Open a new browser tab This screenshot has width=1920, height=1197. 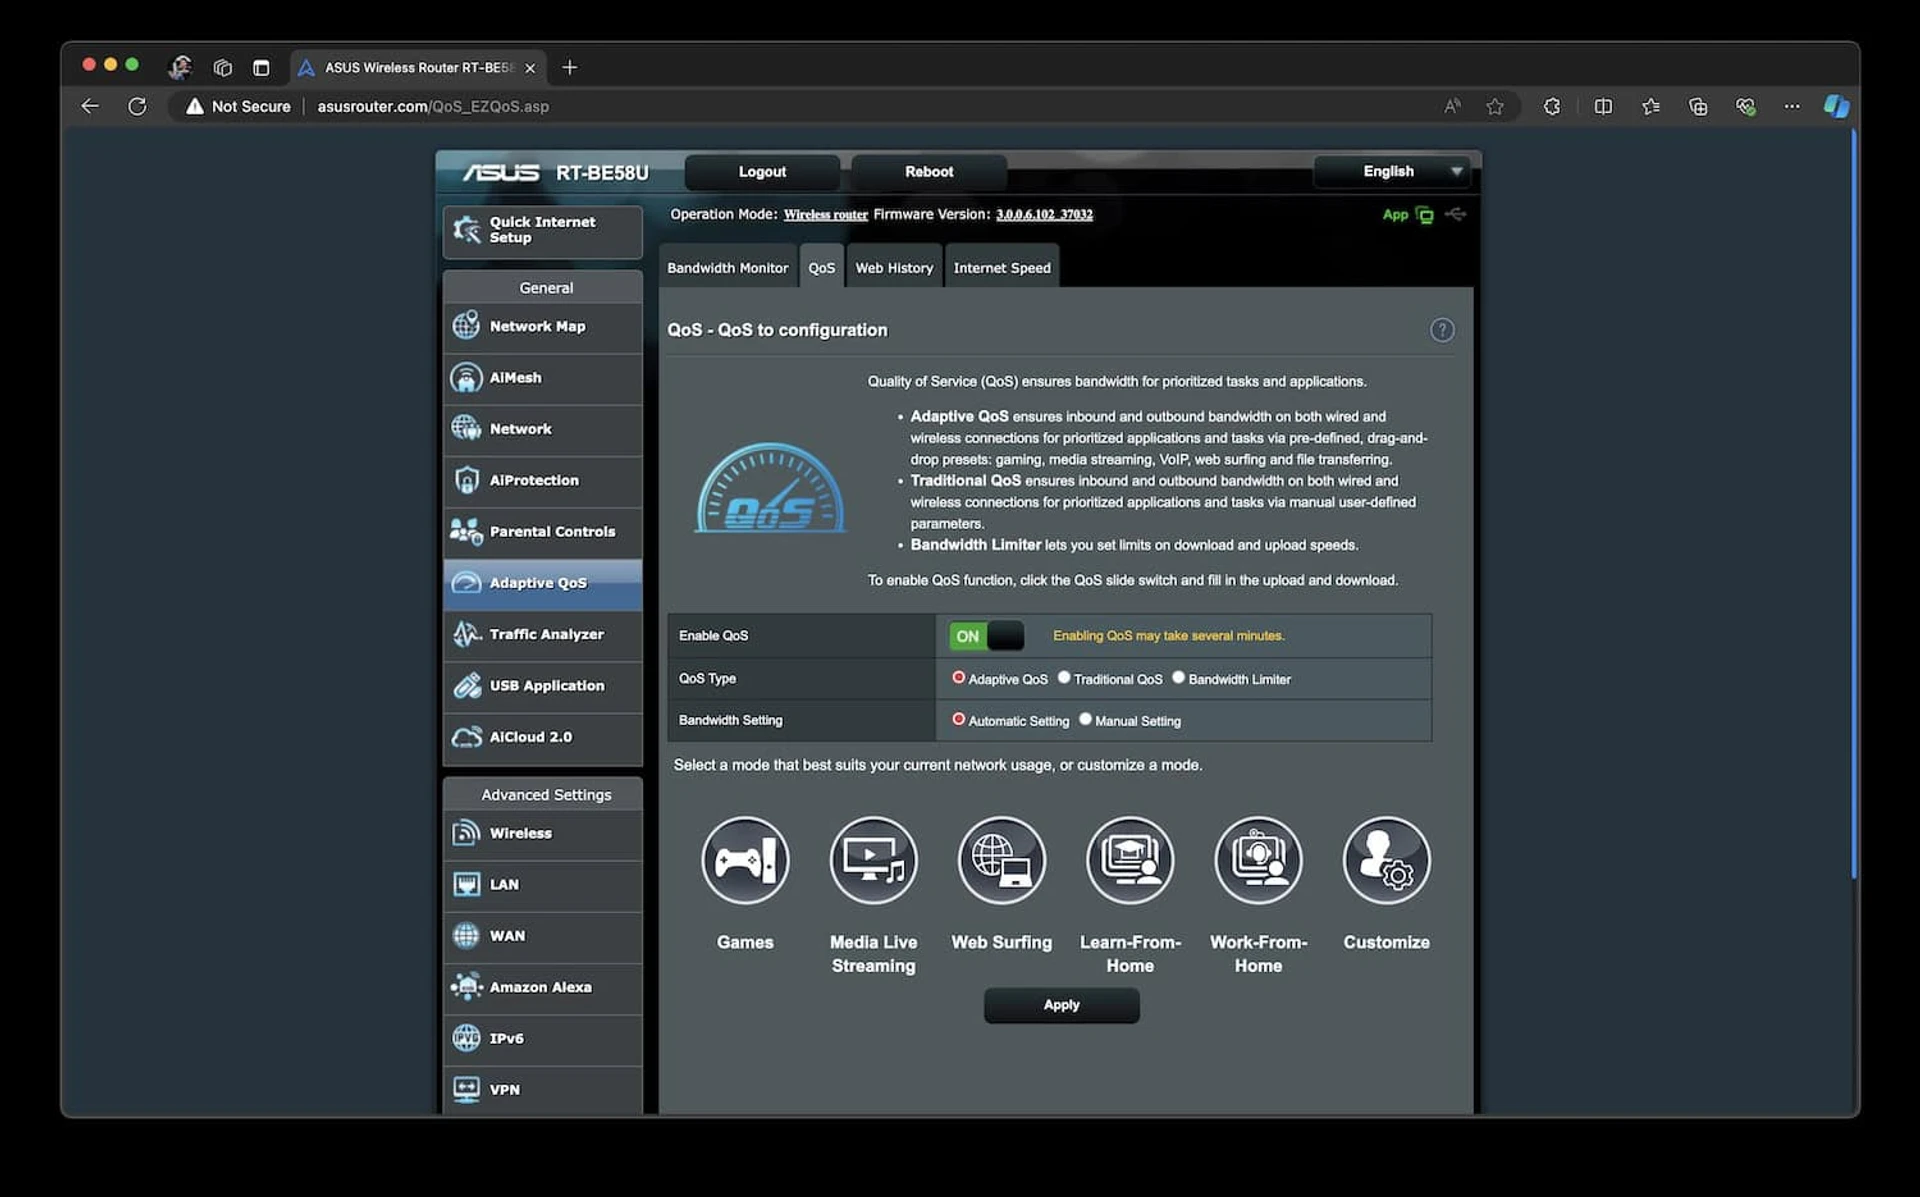click(570, 67)
